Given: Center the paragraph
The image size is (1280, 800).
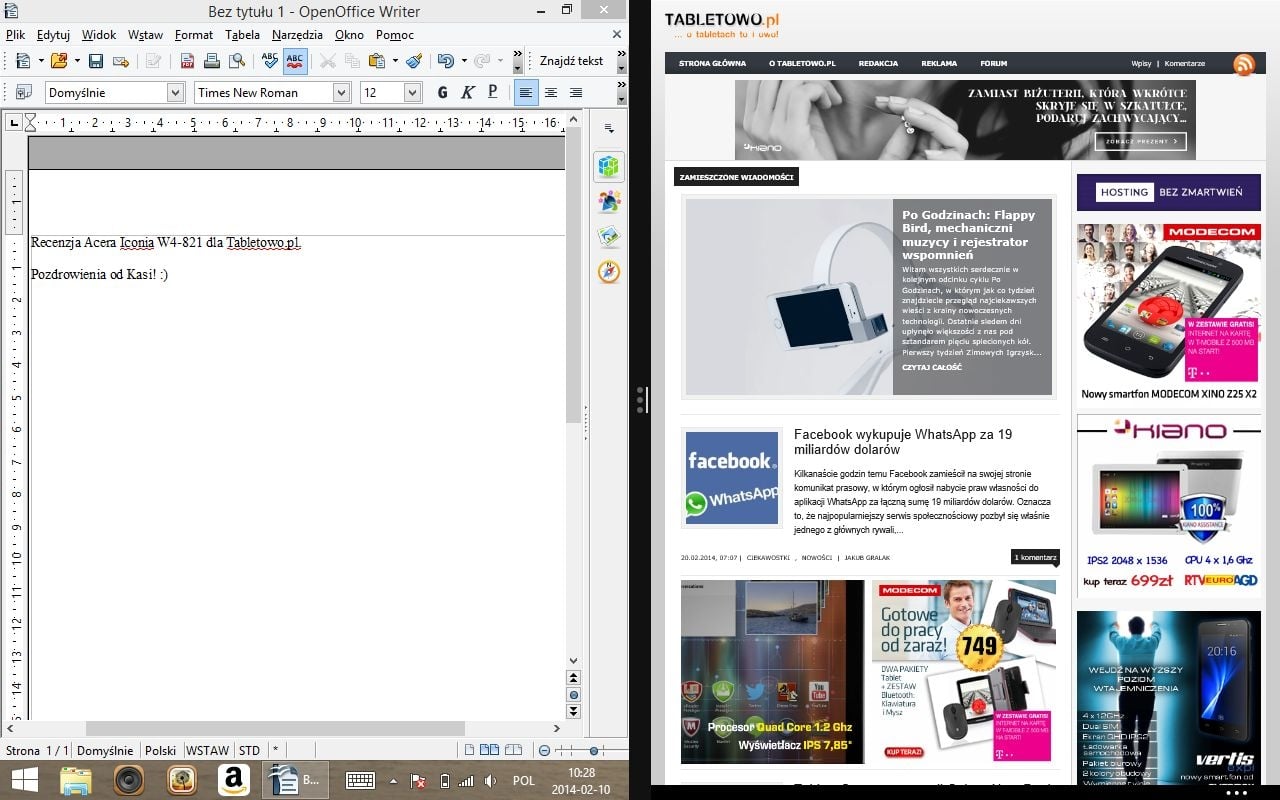Looking at the screenshot, I should click(551, 92).
